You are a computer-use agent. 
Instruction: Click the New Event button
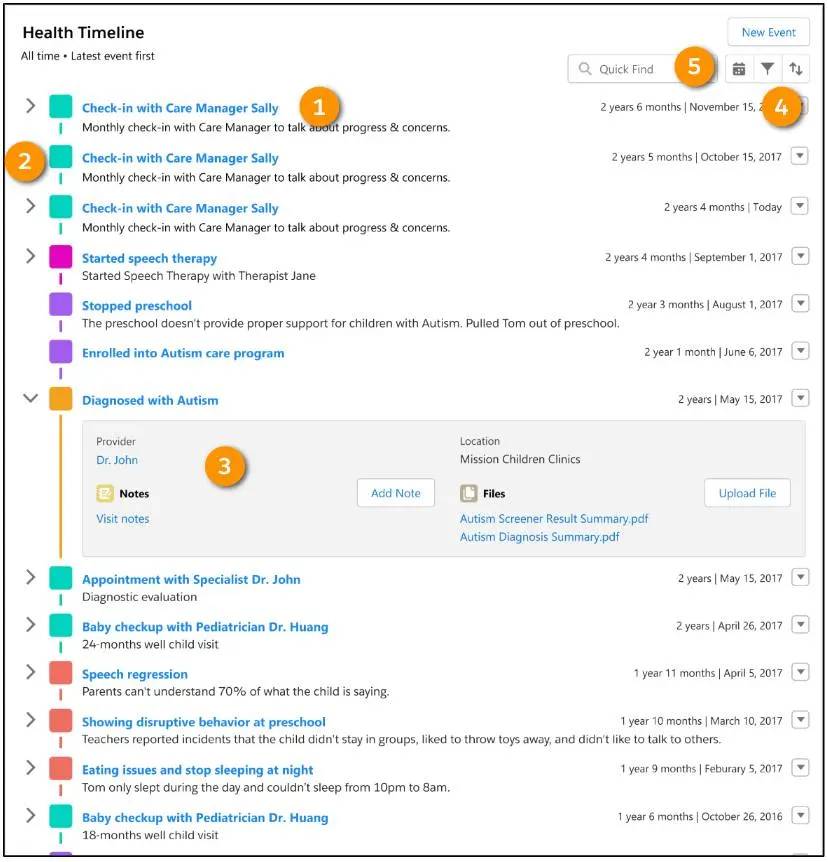pyautogui.click(x=768, y=31)
